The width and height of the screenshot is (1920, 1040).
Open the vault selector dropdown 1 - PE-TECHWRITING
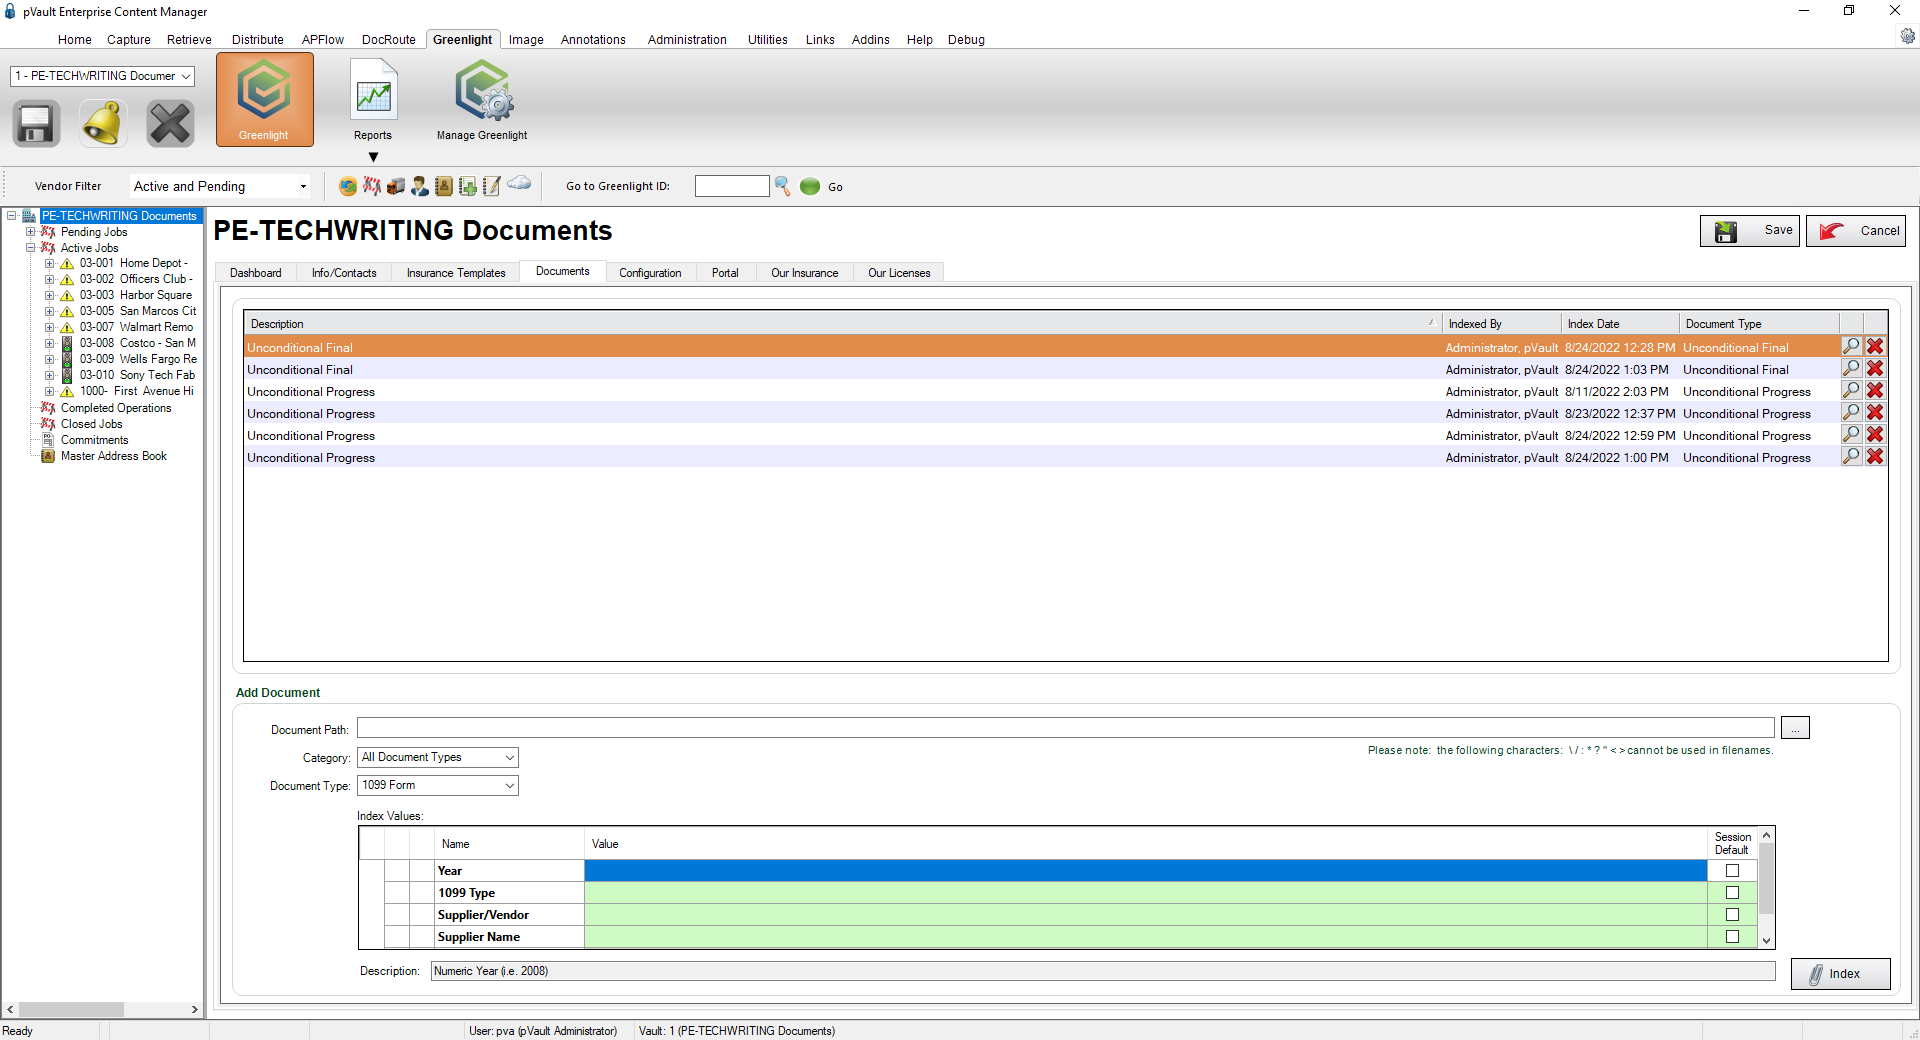point(102,76)
